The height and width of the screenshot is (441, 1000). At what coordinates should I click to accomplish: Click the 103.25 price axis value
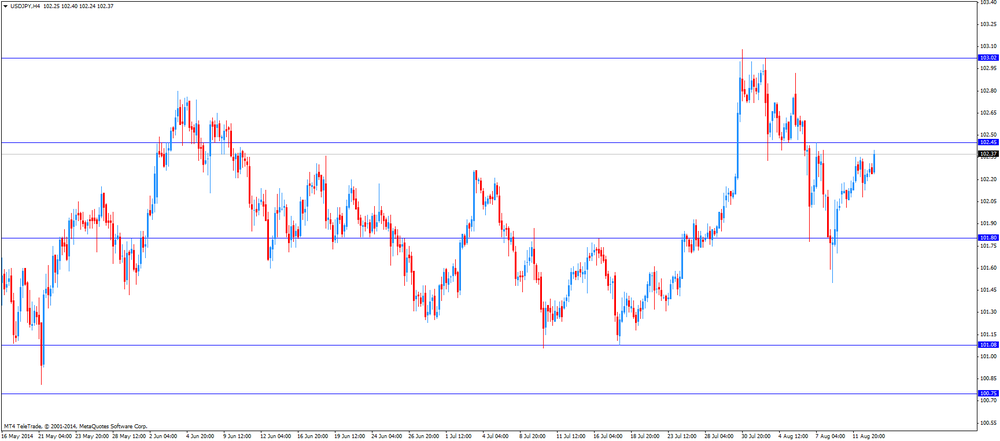(x=989, y=24)
